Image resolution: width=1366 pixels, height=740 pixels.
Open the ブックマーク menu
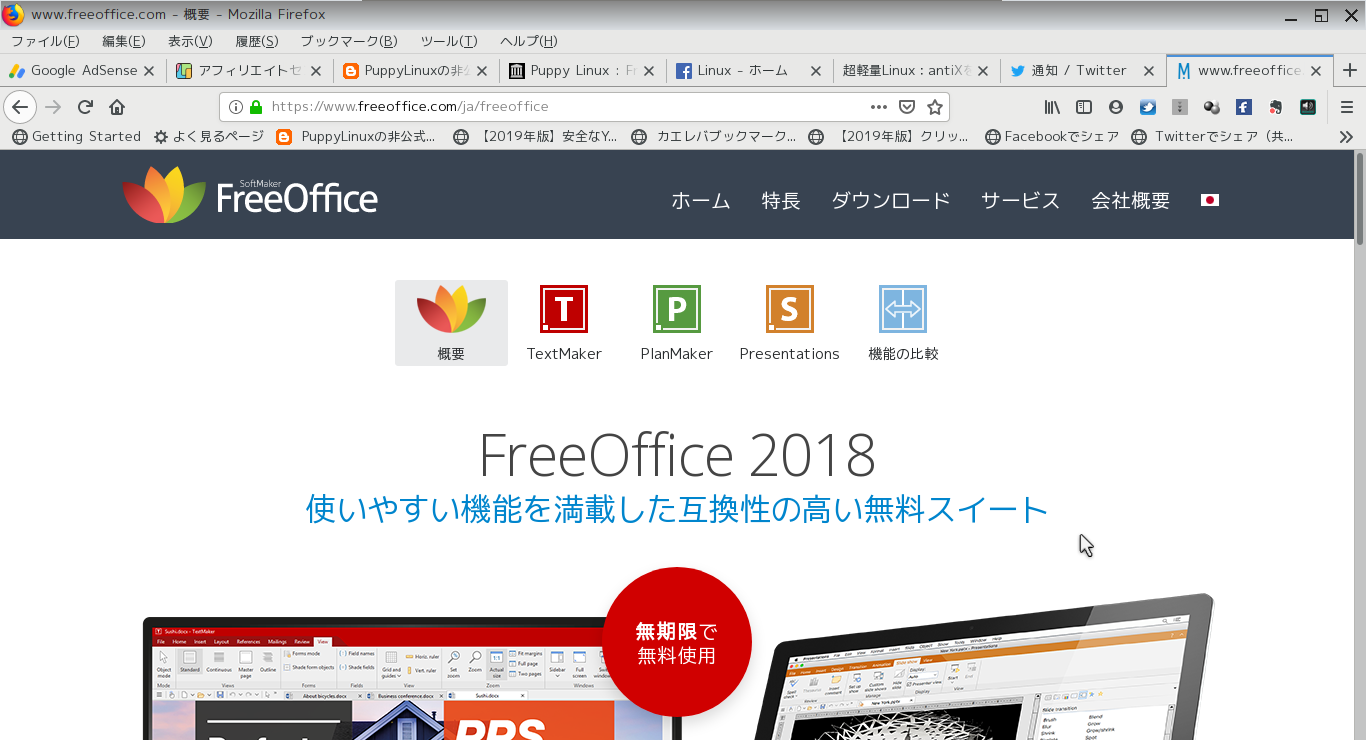(x=349, y=41)
